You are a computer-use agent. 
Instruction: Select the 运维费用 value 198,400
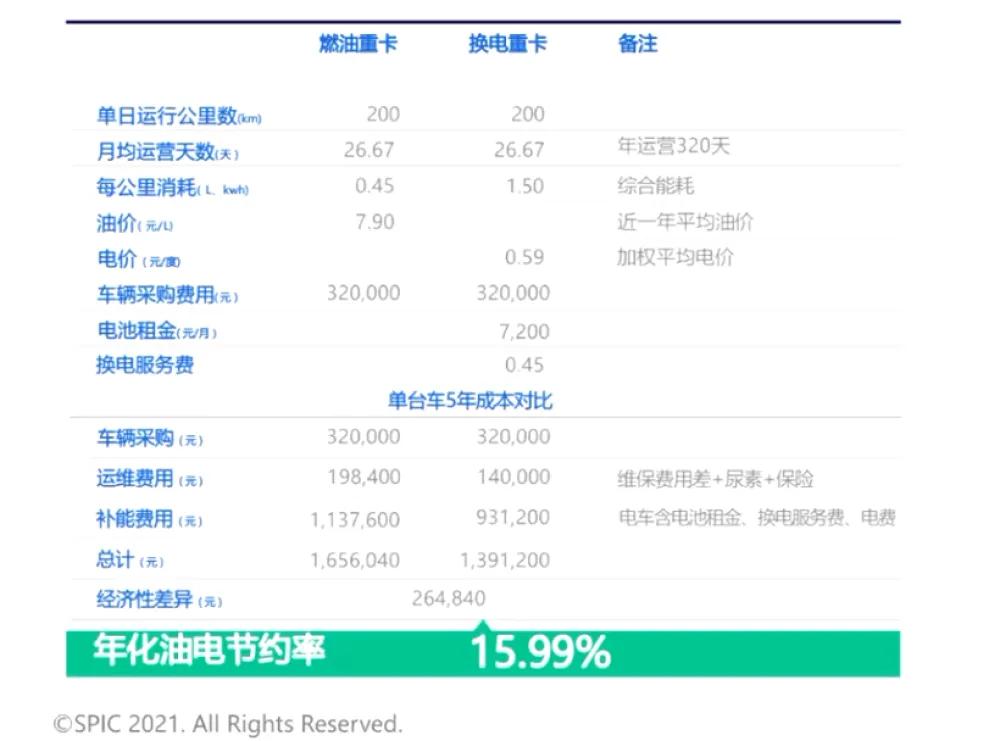point(364,478)
